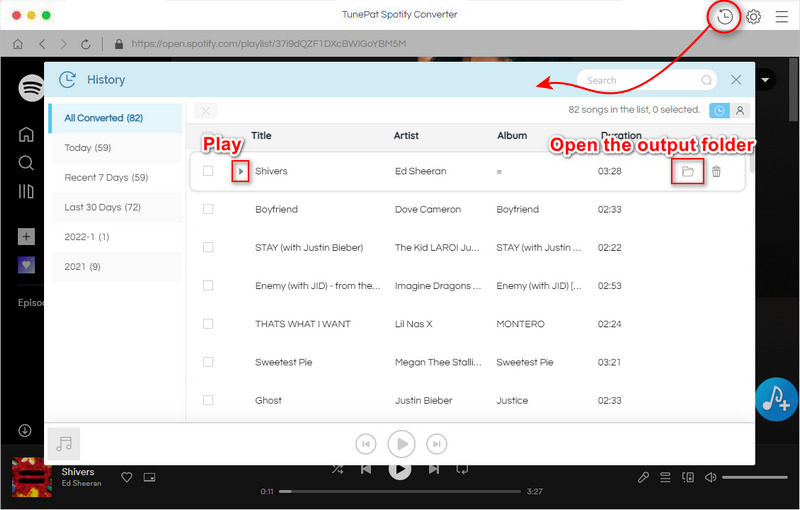Click the Title column header
The width and height of the screenshot is (800, 510).
(x=261, y=136)
